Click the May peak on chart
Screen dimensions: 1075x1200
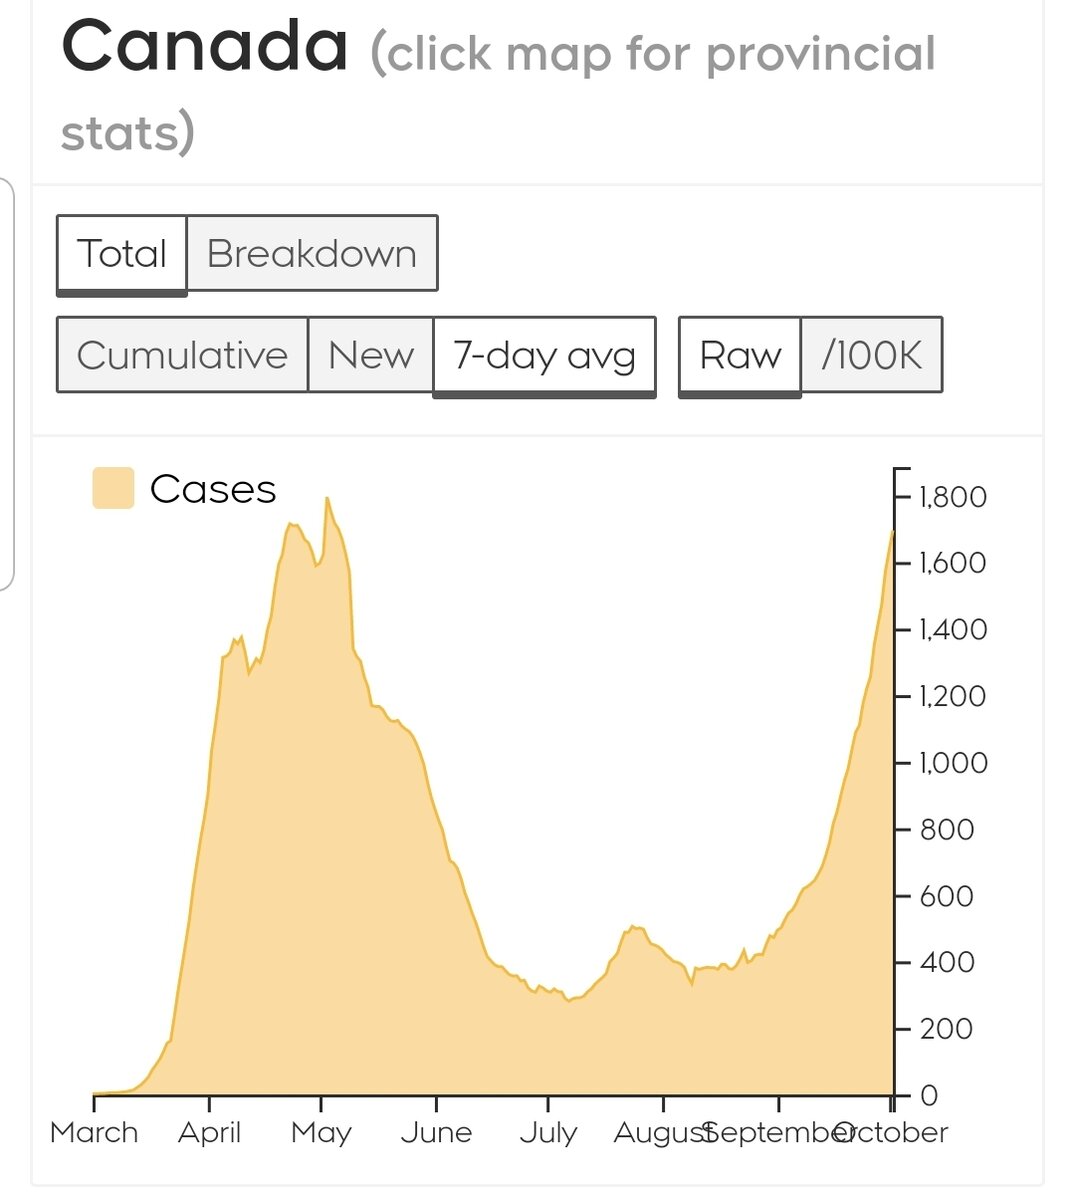[x=327, y=500]
